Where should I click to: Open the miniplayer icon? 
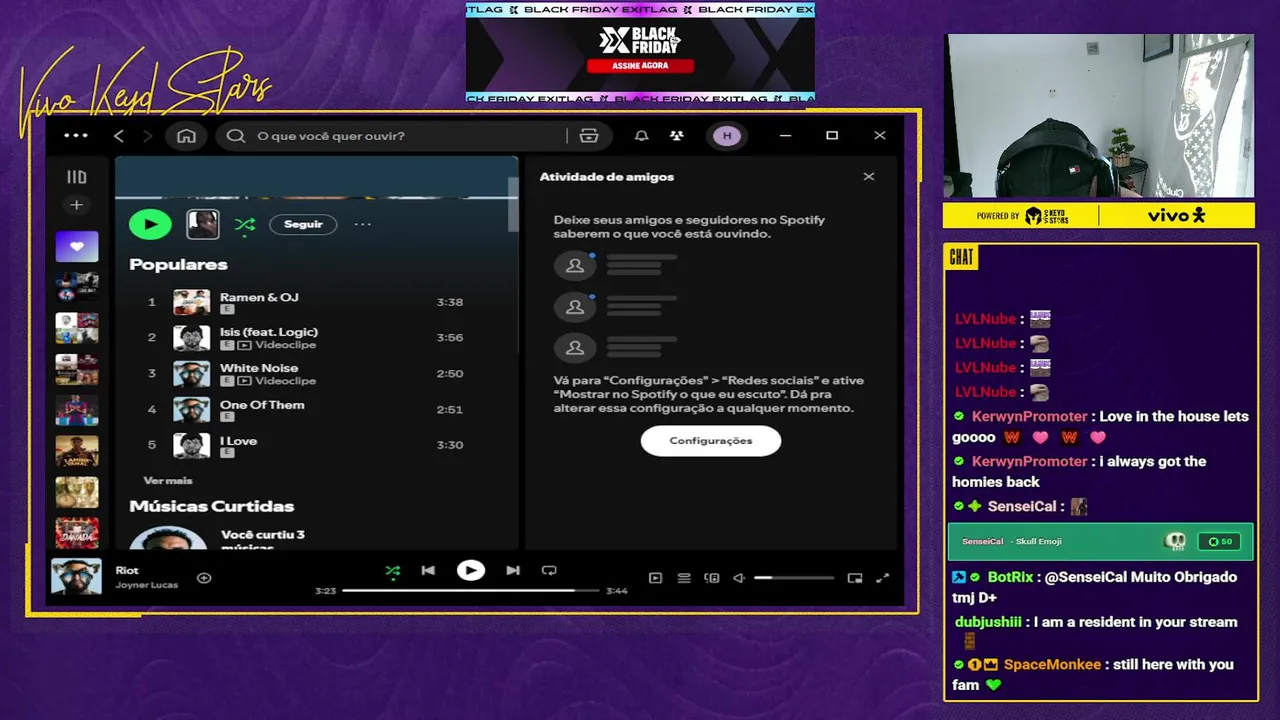855,578
